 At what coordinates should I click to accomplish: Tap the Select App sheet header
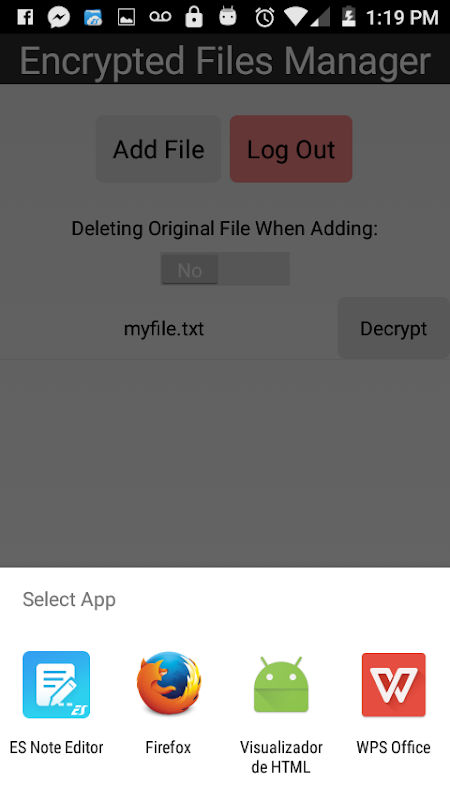[x=69, y=599]
